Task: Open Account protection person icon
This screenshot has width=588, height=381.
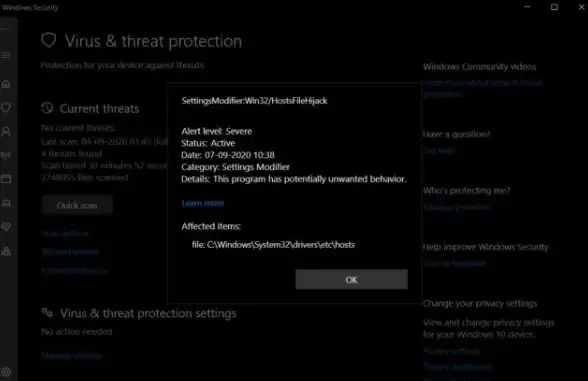Action: pos(6,131)
